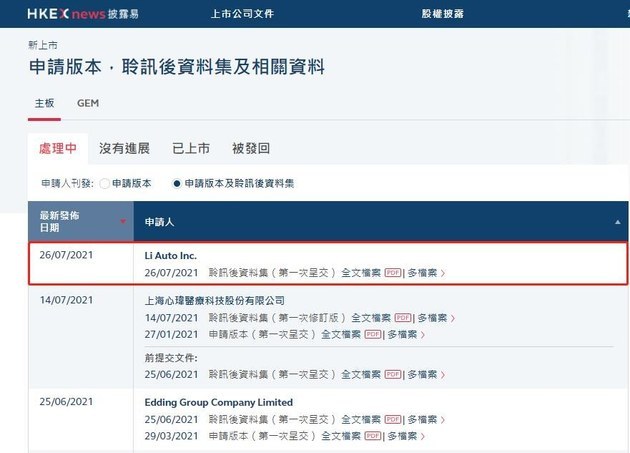
Task: Open PDF icon for Li Auto Inc. 26/07/2021 filing
Action: [x=393, y=273]
